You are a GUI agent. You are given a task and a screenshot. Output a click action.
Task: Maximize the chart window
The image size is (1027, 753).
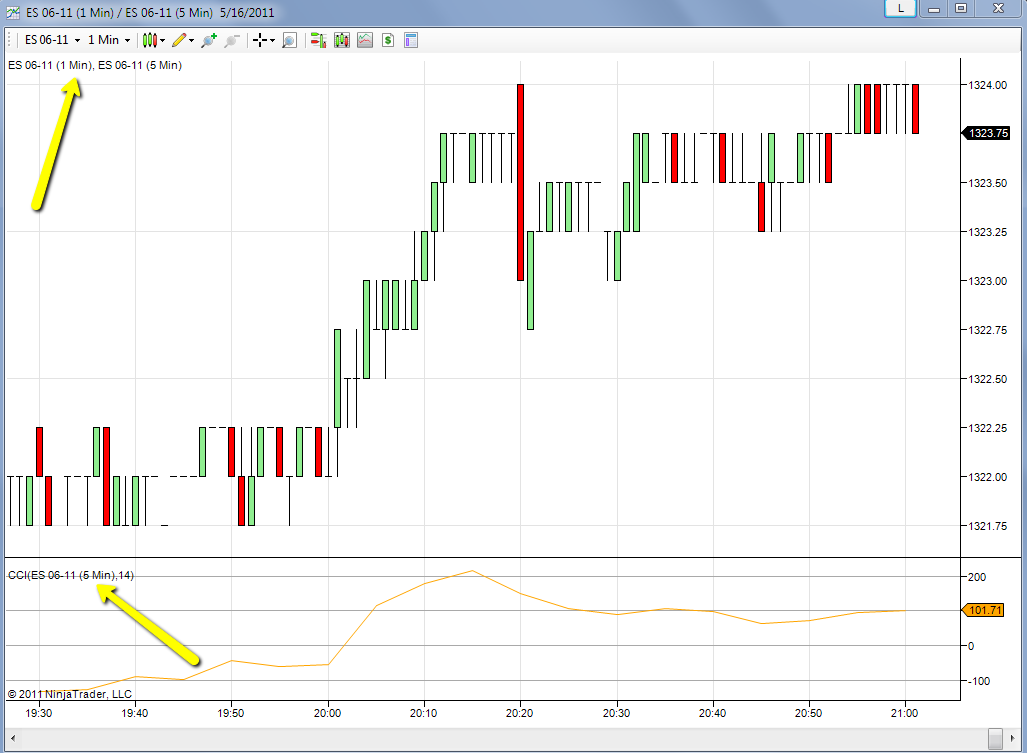(x=961, y=9)
